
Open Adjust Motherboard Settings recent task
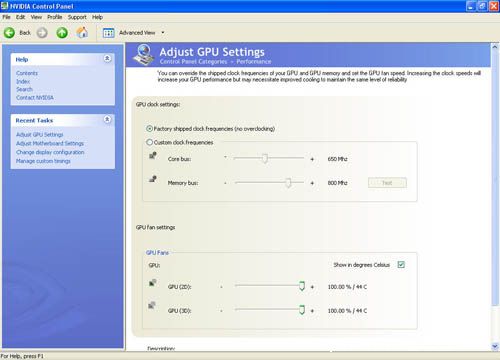pyautogui.click(x=50, y=143)
